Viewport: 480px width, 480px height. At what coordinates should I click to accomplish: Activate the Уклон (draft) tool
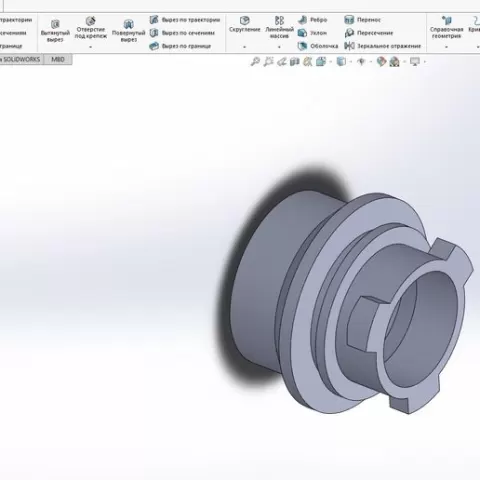[312, 33]
